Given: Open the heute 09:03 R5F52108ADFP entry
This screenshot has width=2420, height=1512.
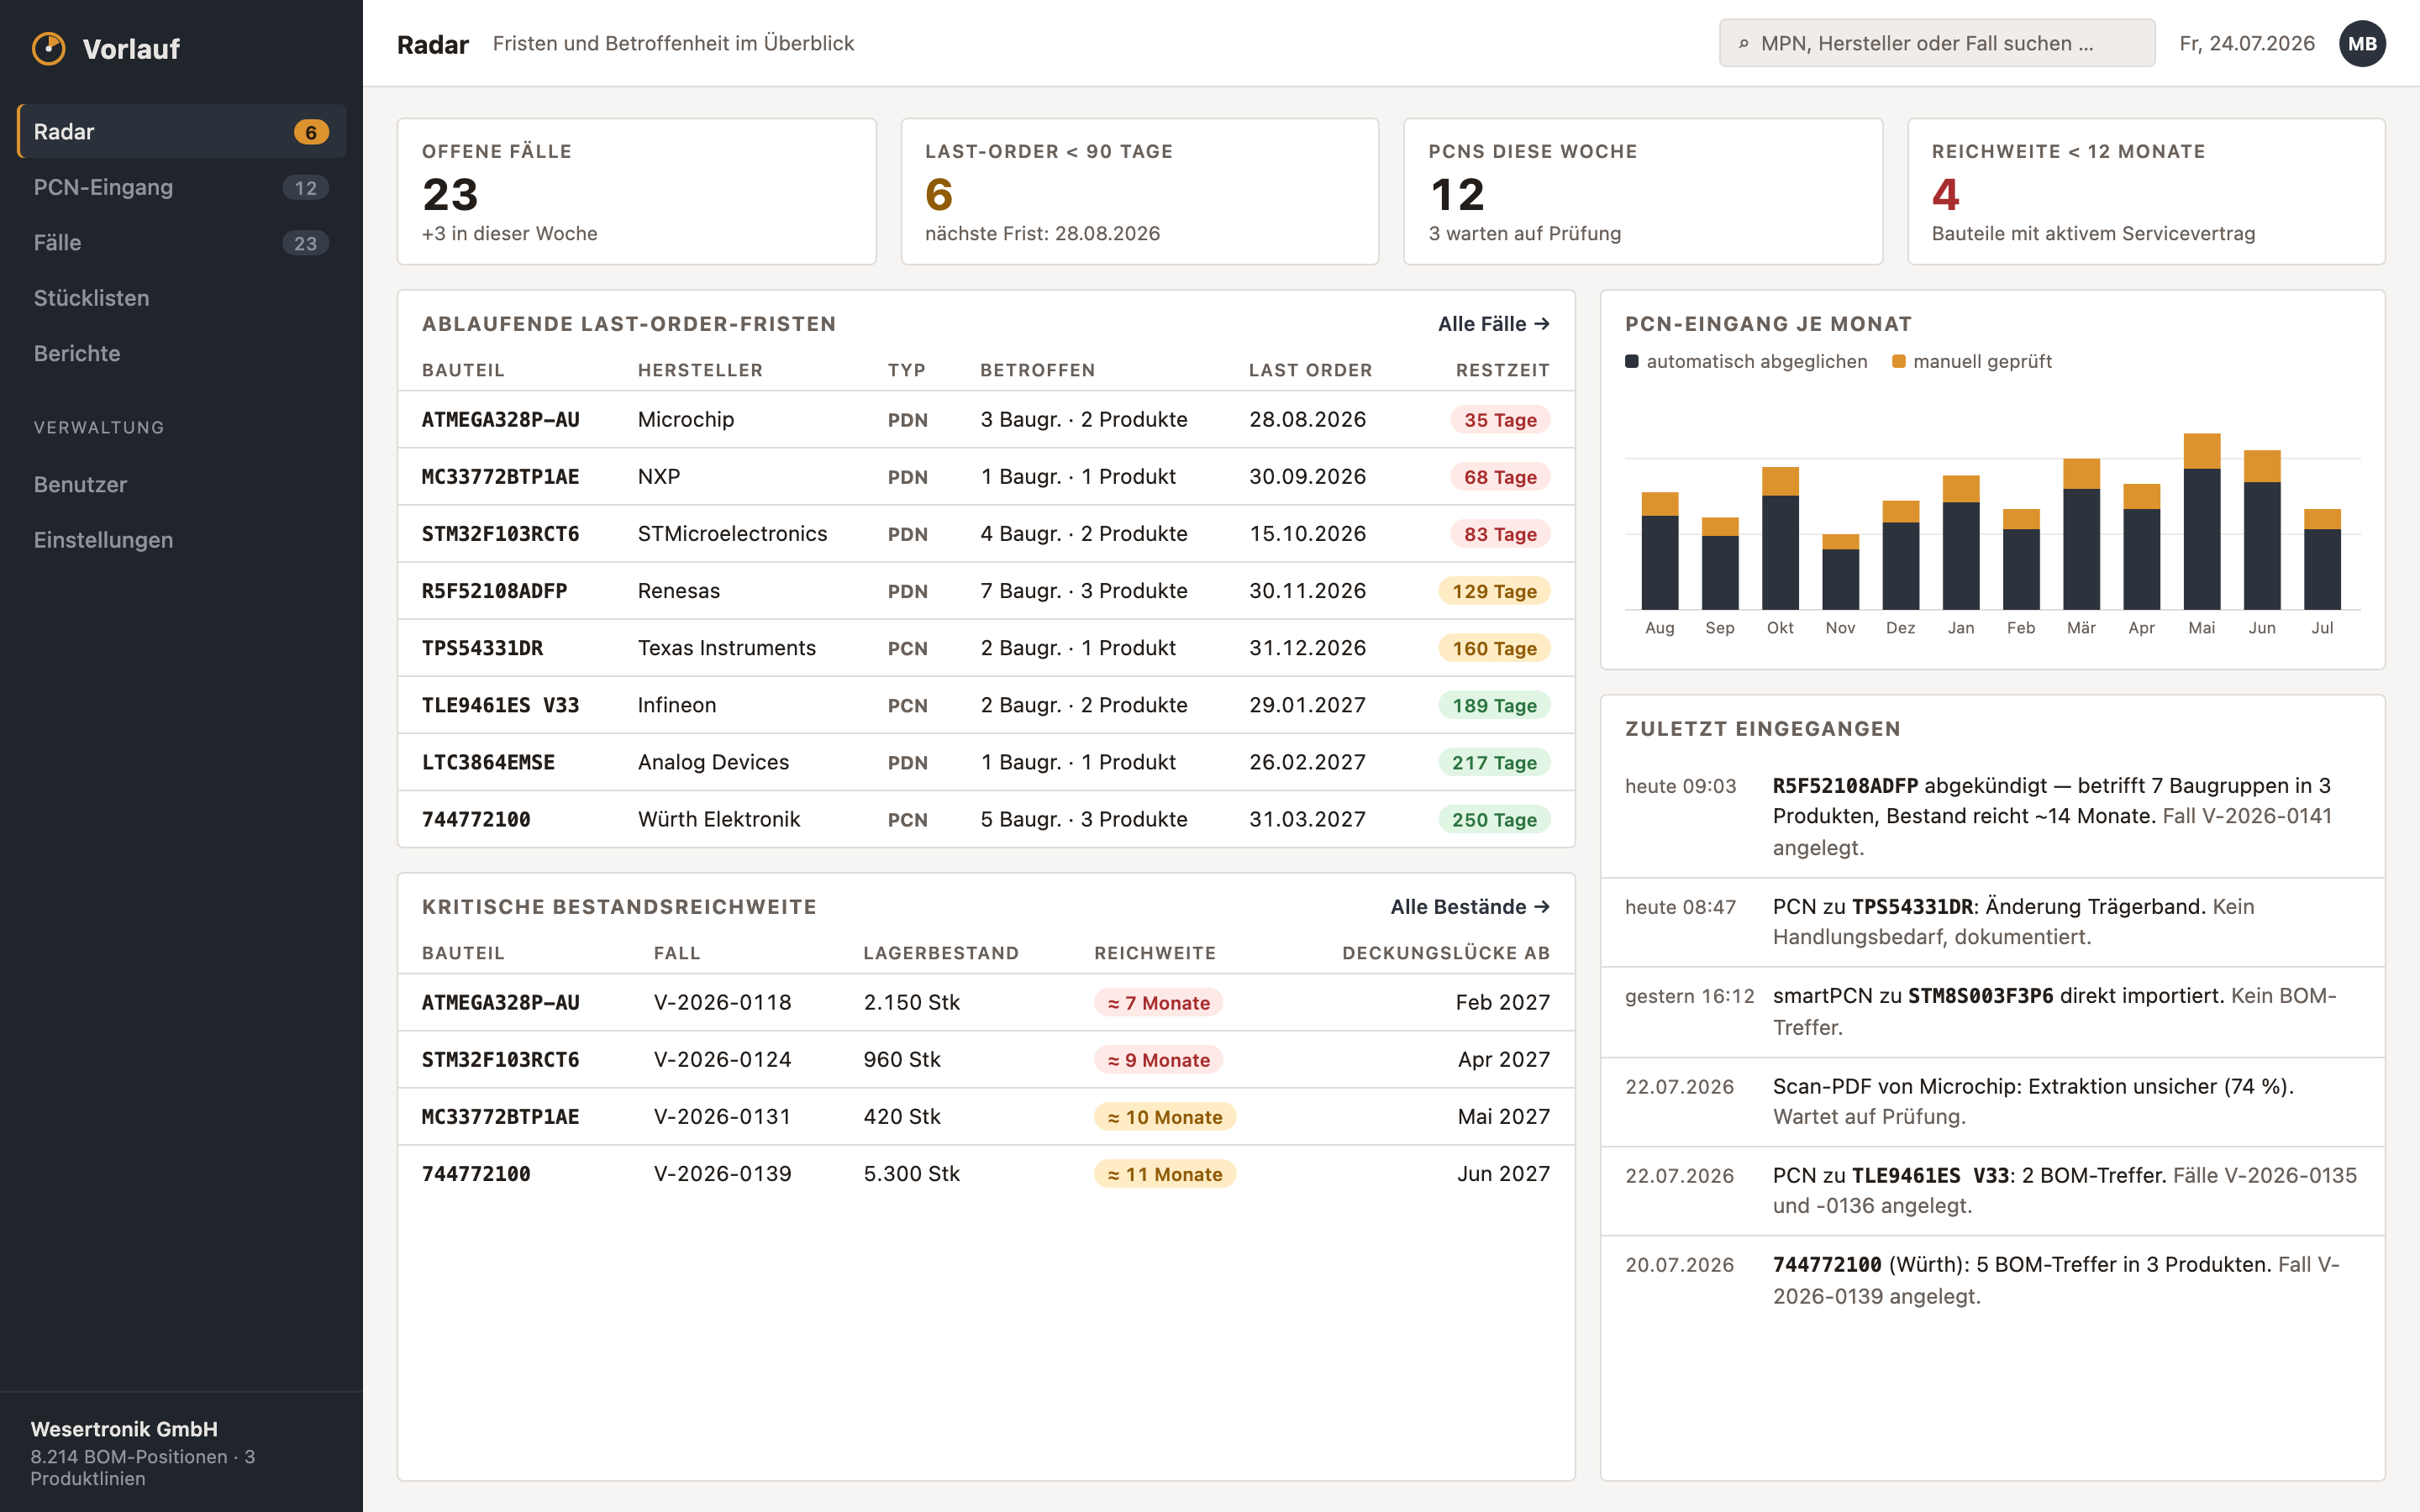Looking at the screenshot, I should 1992,816.
